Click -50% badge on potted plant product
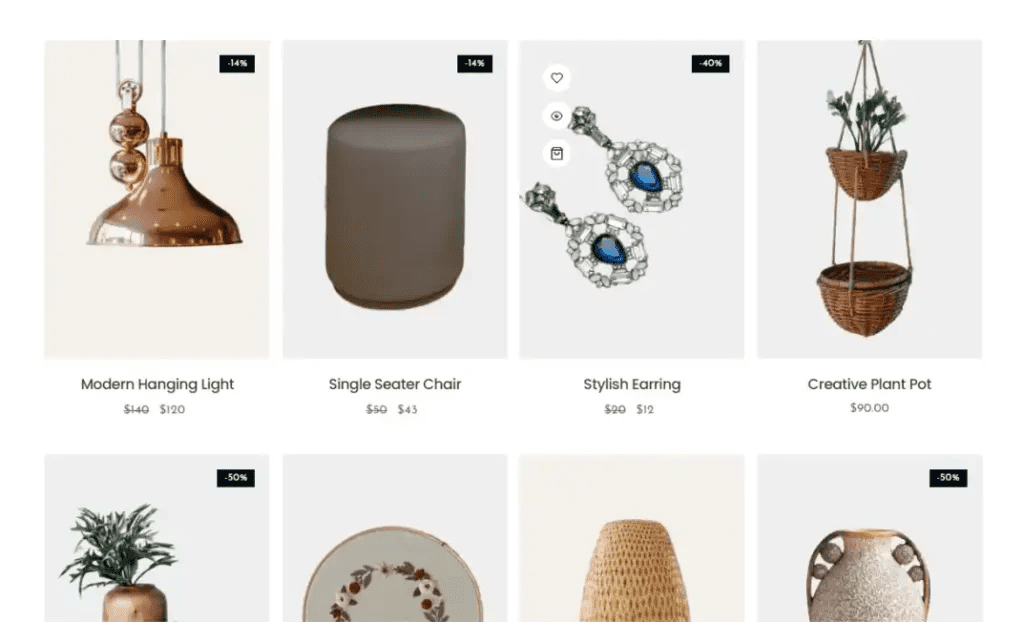Screen dimensions: 1024x622 [236, 478]
